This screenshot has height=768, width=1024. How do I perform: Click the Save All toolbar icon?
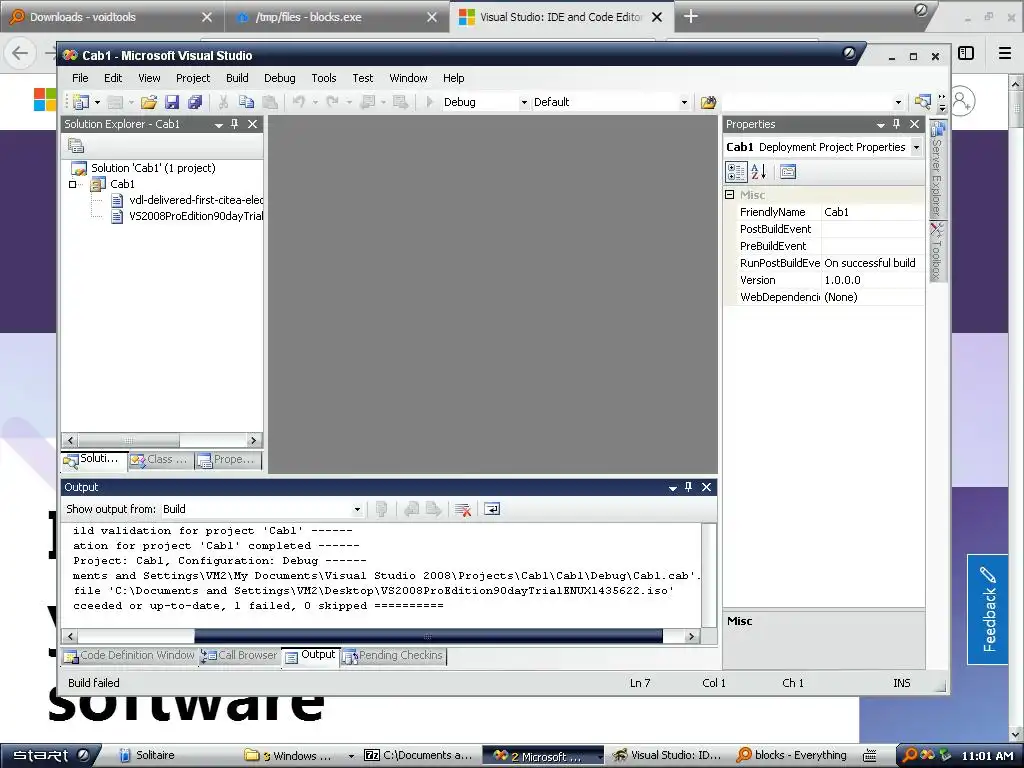click(x=195, y=102)
